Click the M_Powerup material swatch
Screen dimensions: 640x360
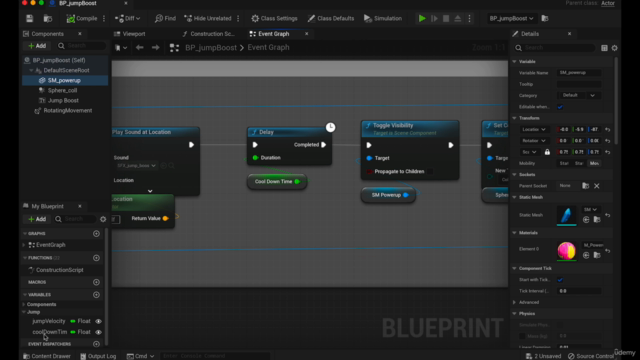pos(567,251)
